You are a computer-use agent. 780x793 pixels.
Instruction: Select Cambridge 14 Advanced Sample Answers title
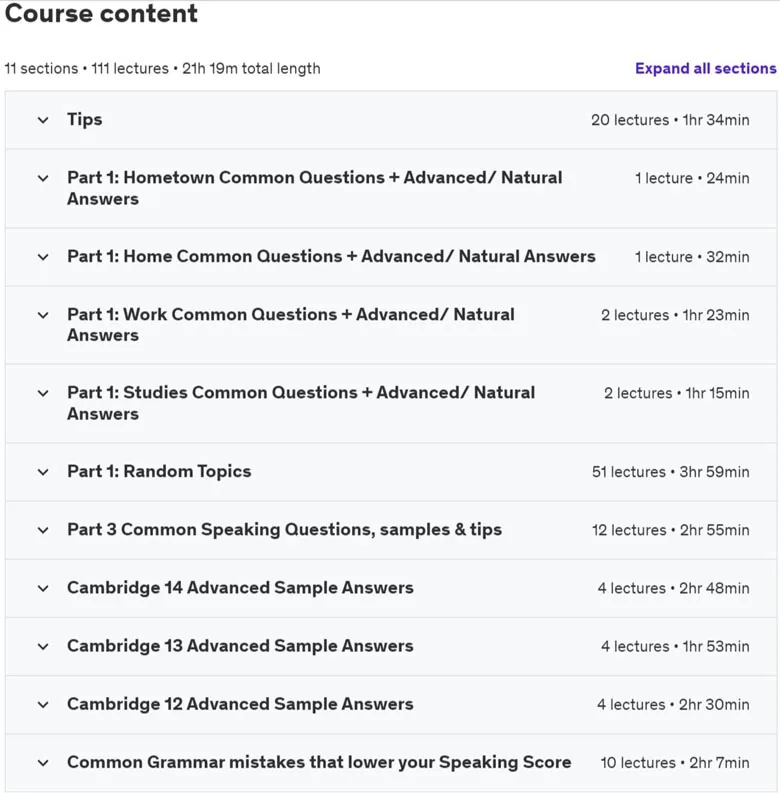pyautogui.click(x=240, y=588)
